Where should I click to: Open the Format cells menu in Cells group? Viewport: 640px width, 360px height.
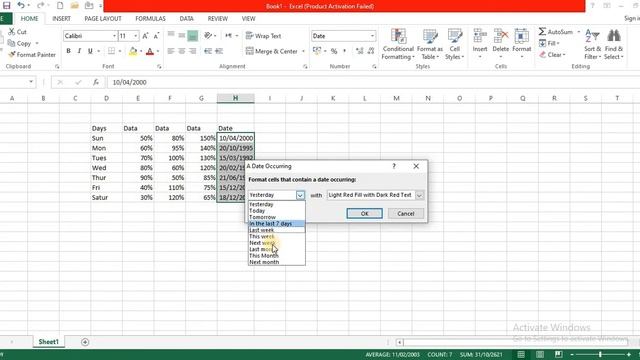(x=522, y=43)
